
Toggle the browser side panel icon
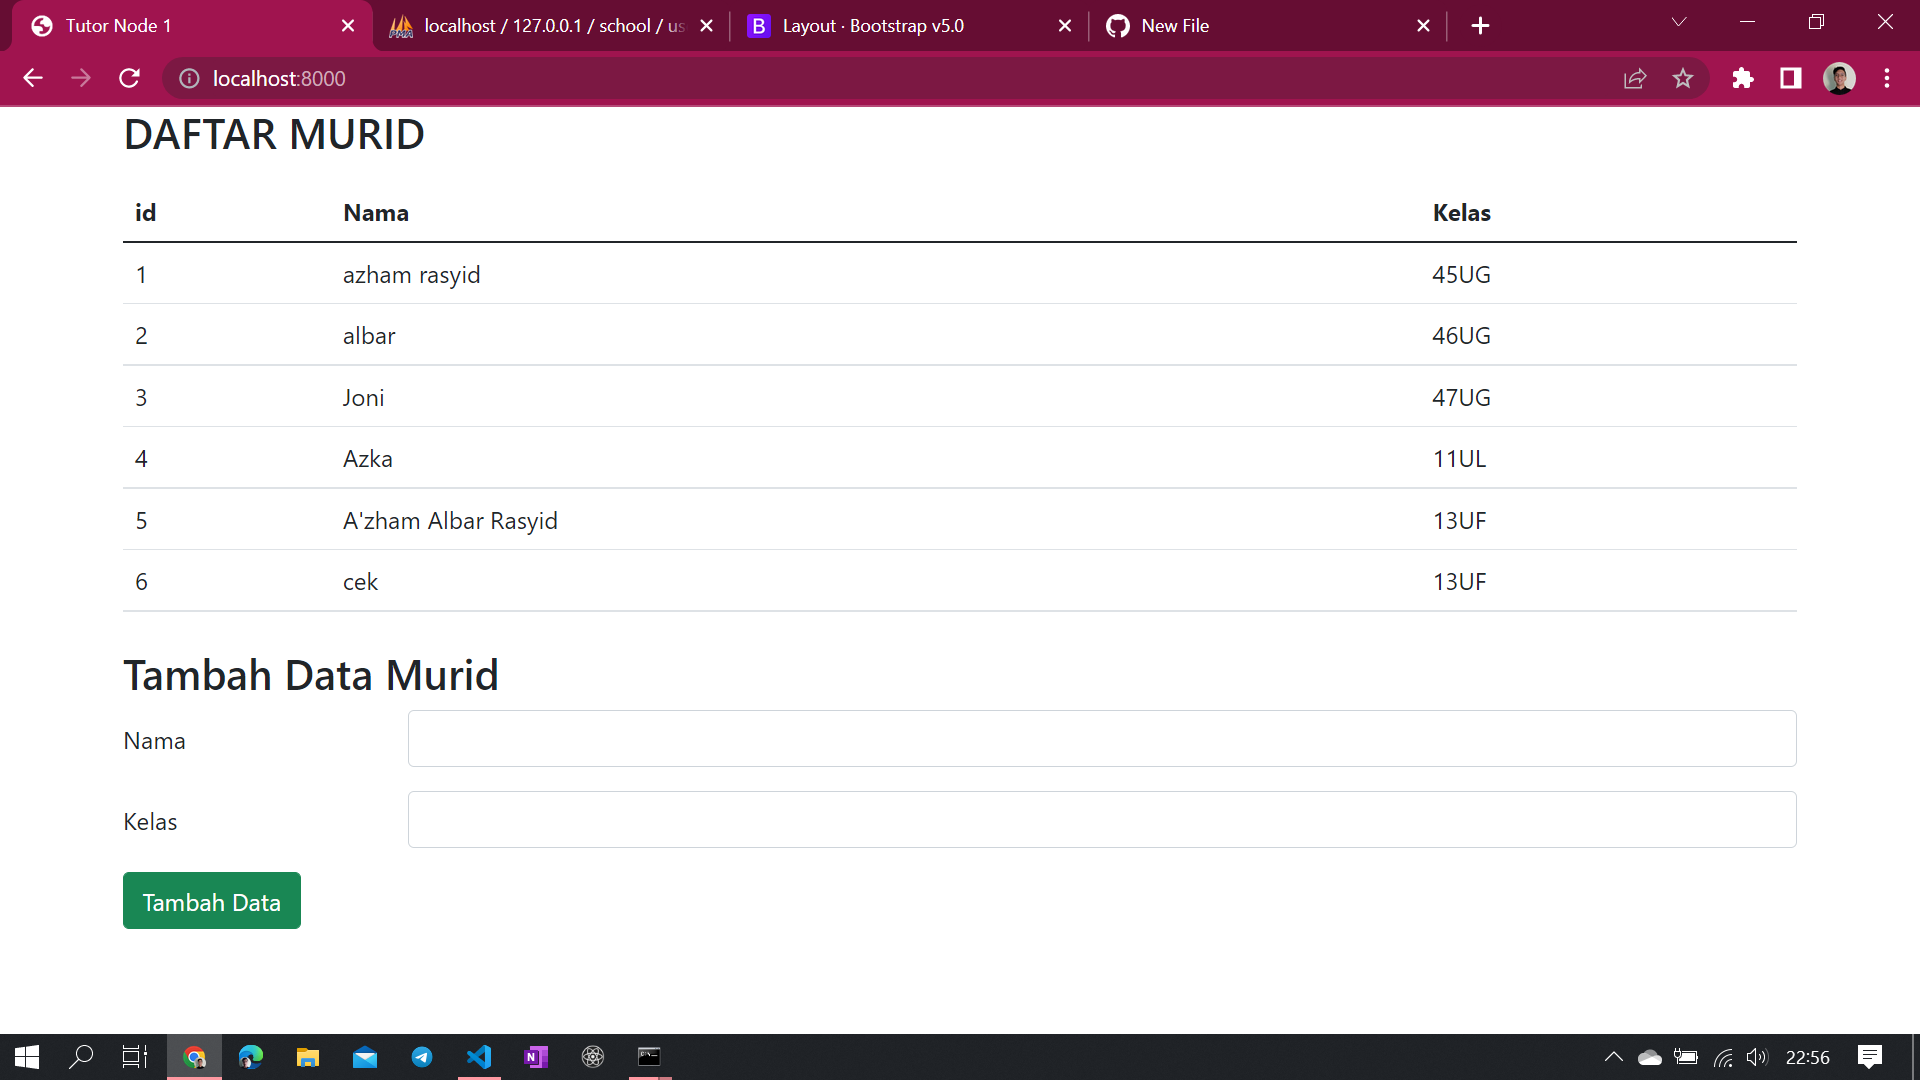coord(1790,78)
